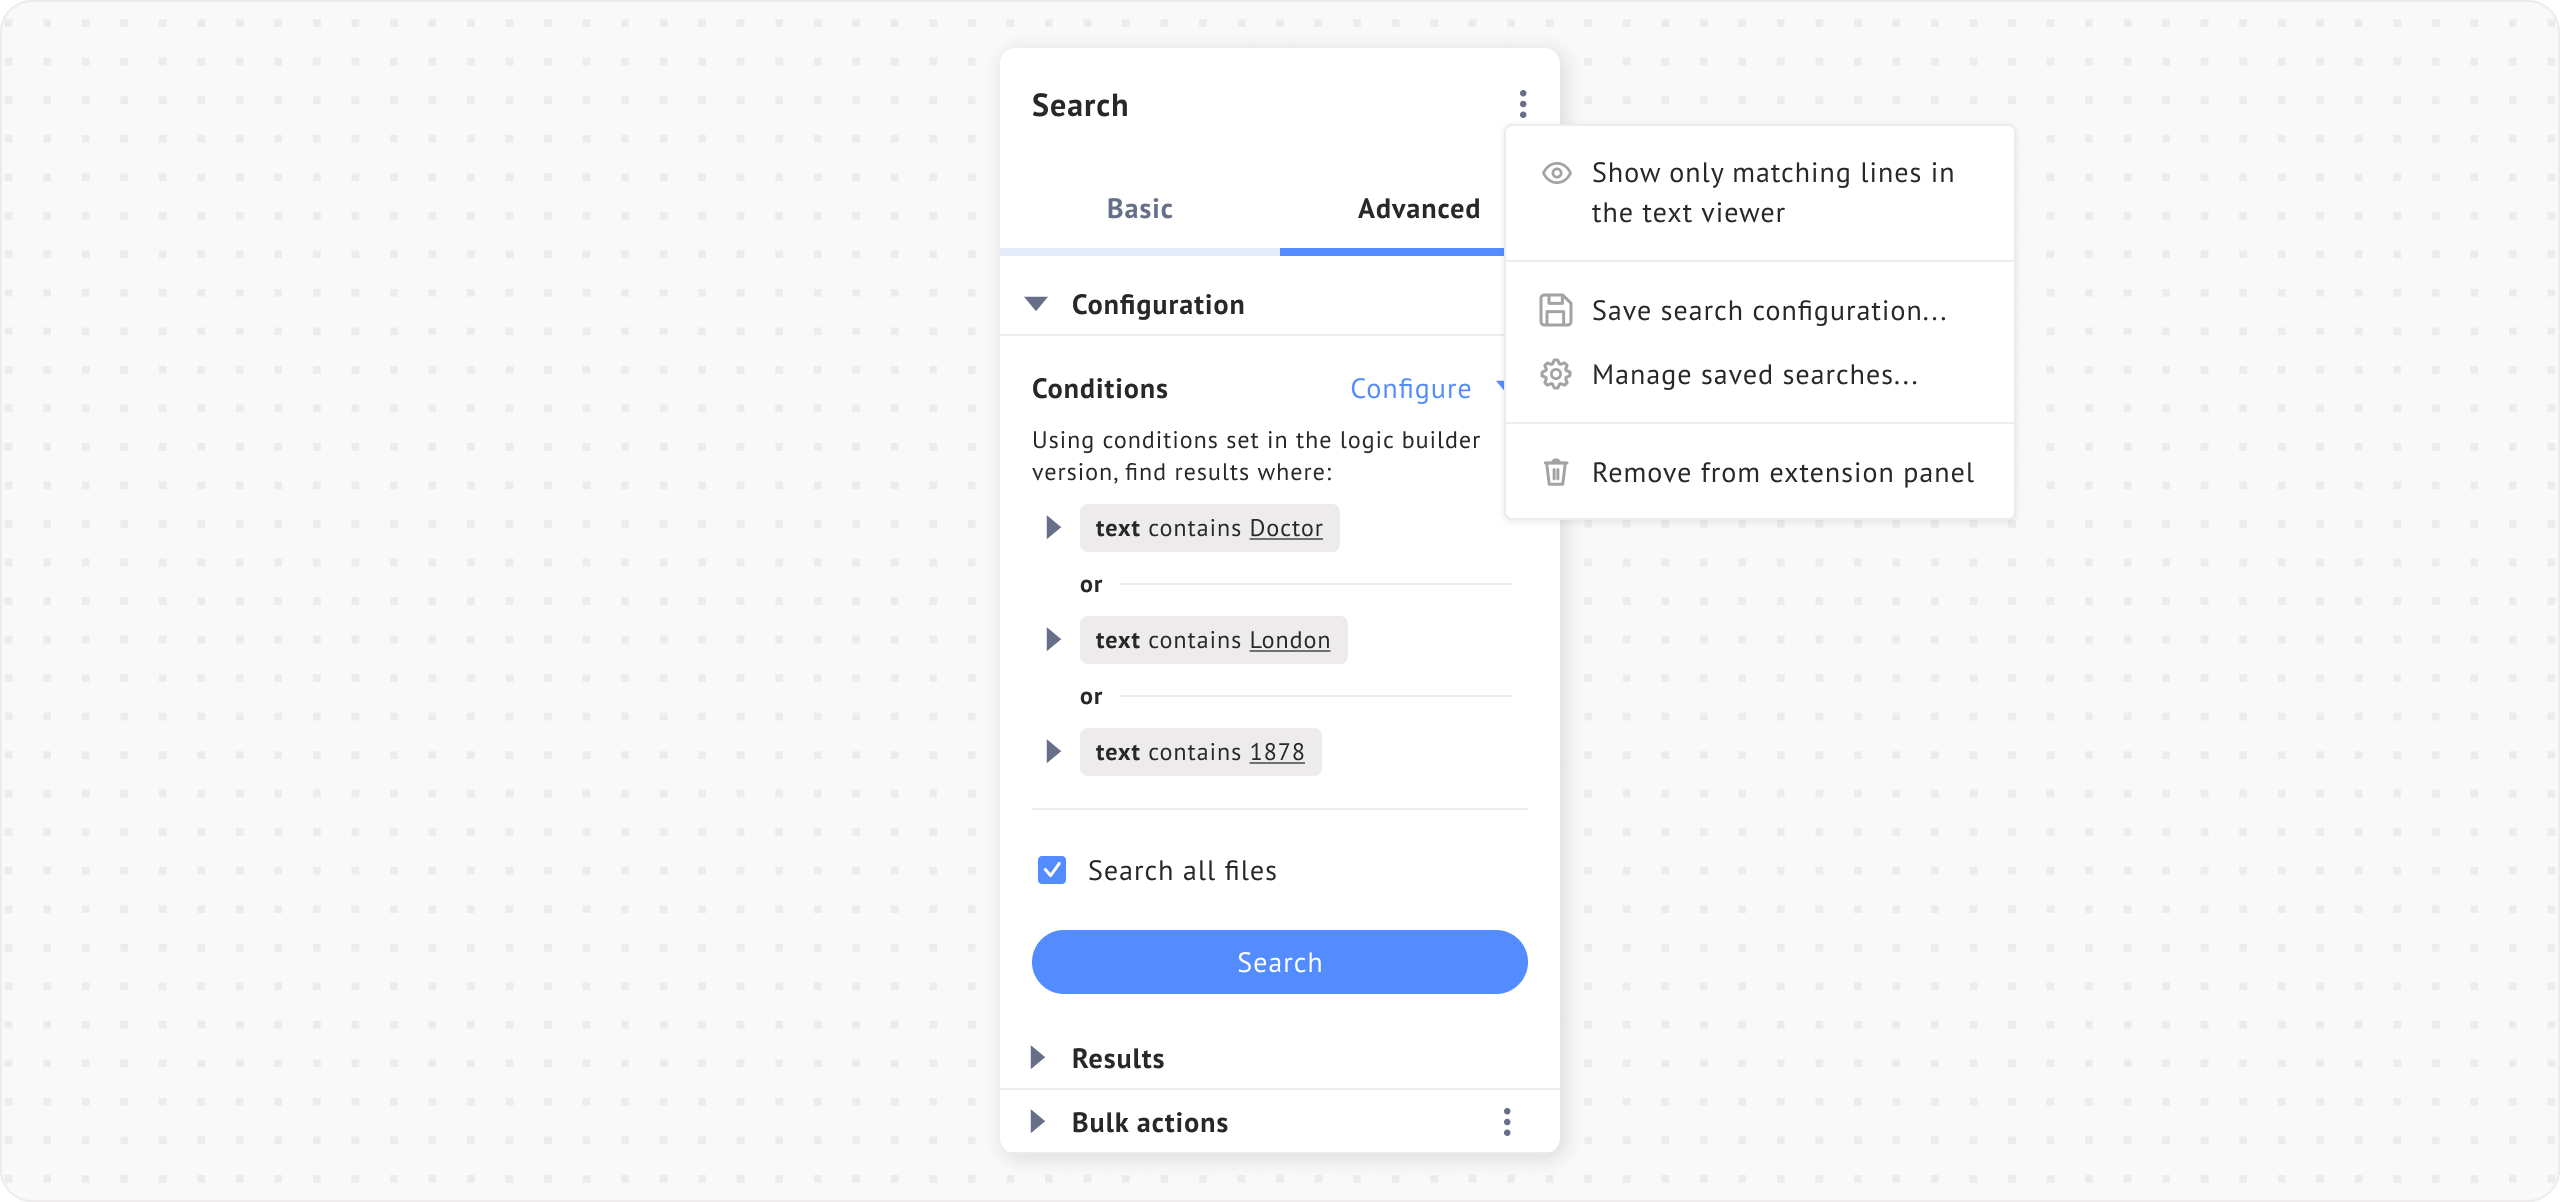Image resolution: width=2560 pixels, height=1202 pixels.
Task: Open the Bulk actions kebab menu
Action: [1507, 1122]
